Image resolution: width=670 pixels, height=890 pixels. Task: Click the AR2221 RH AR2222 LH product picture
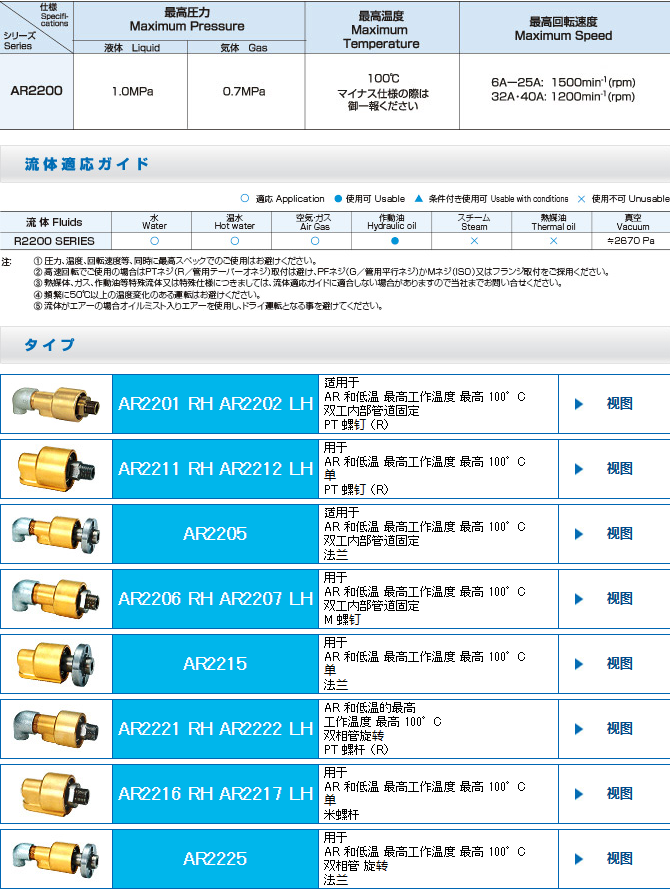(56, 729)
